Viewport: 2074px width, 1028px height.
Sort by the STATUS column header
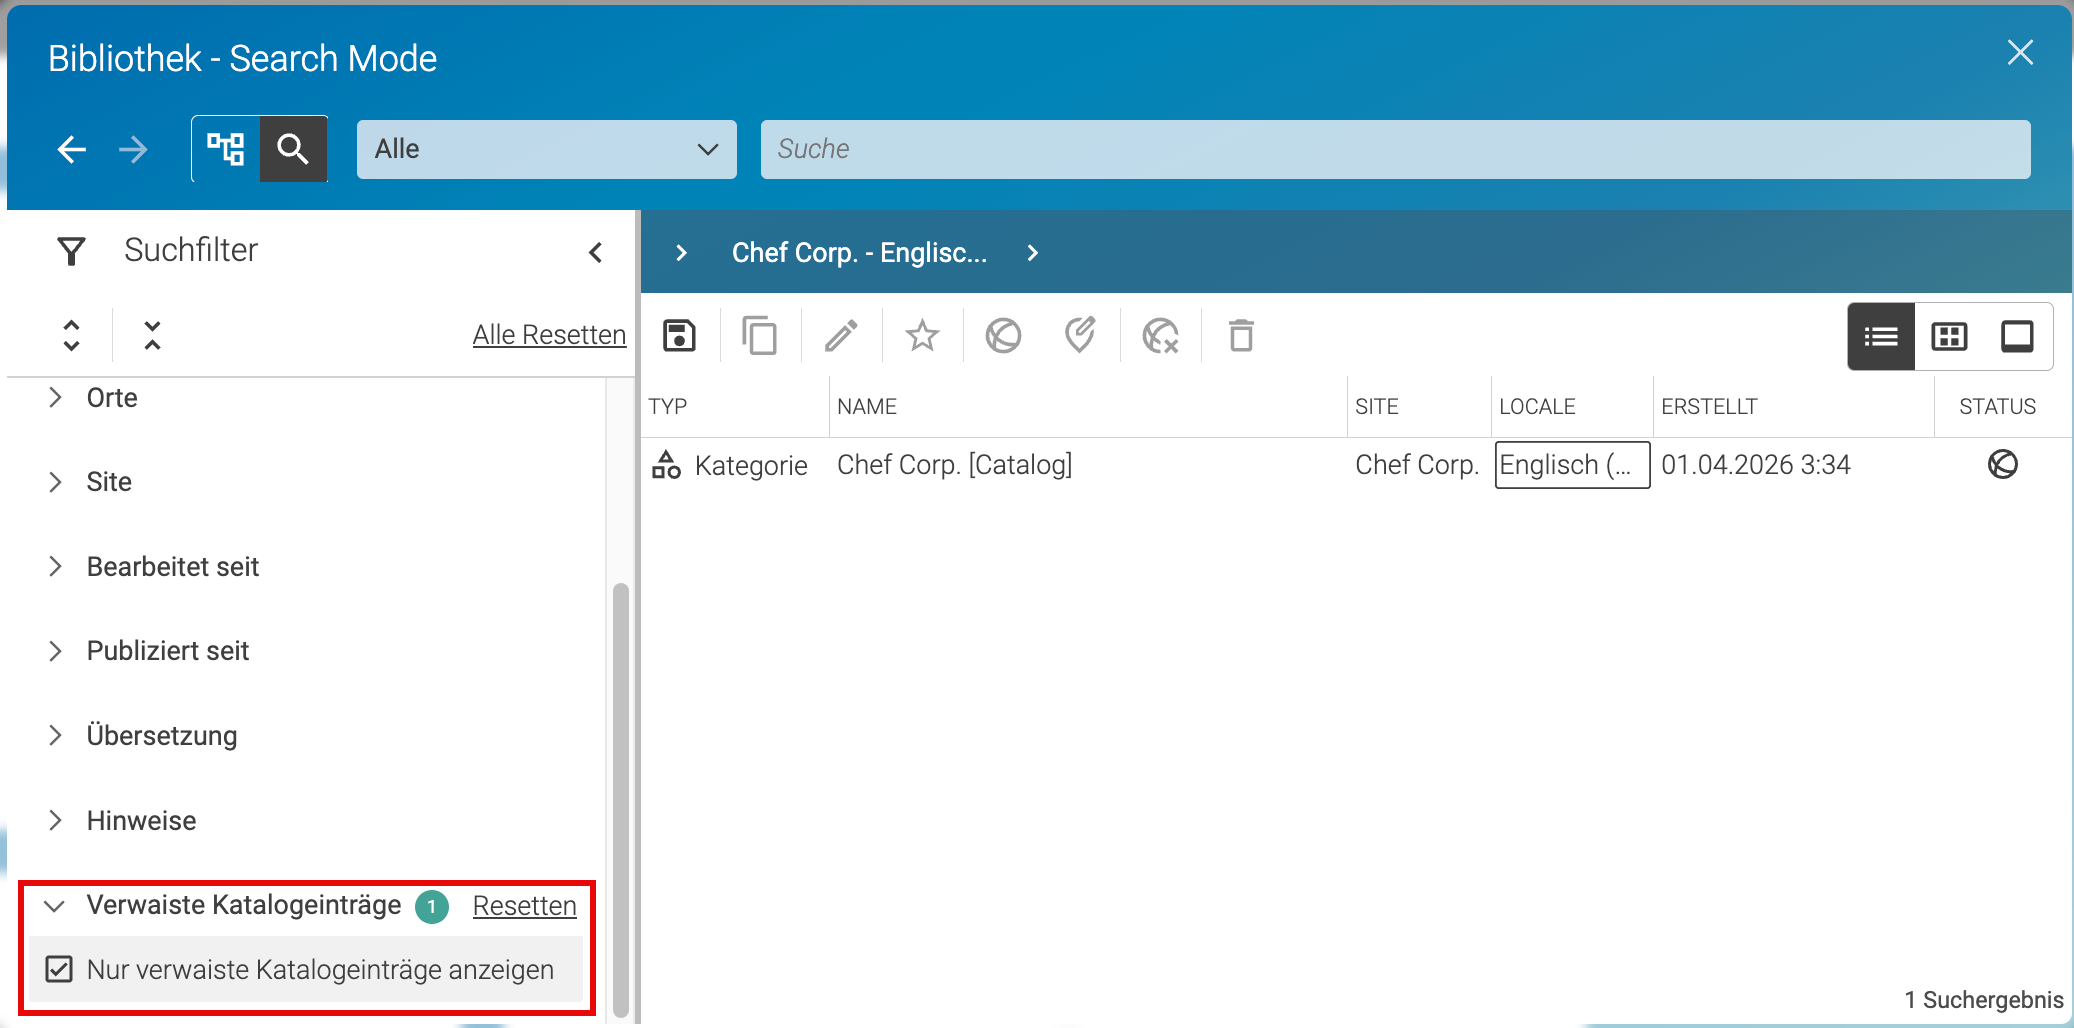[1997, 406]
